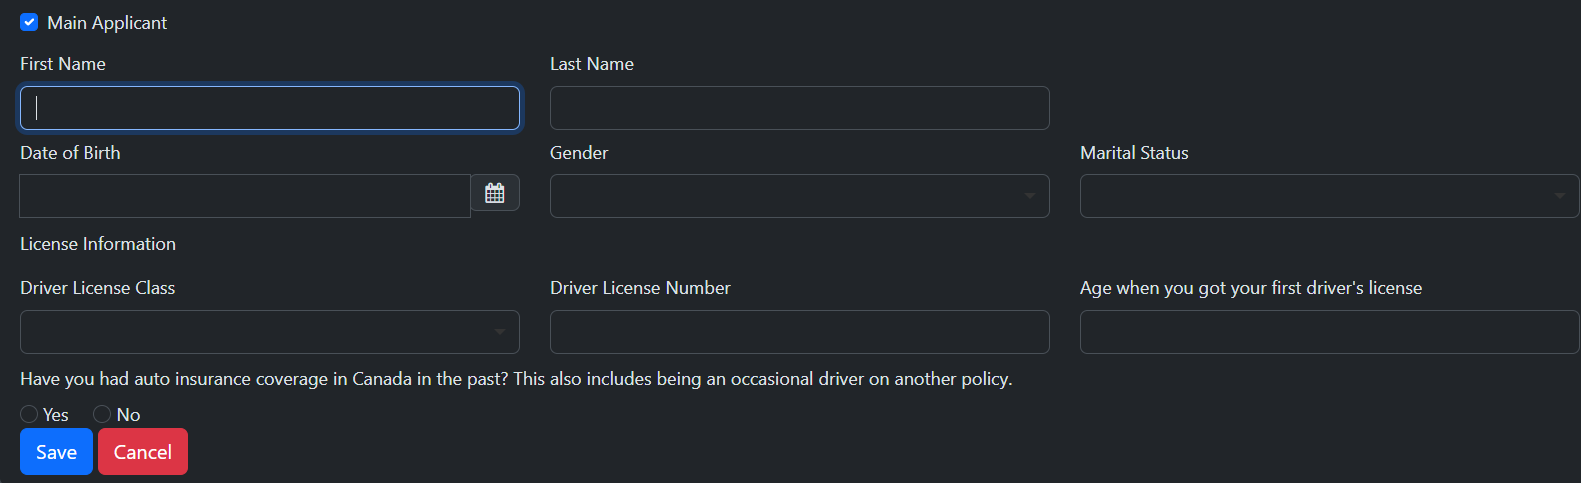This screenshot has height=483, width=1581.
Task: Open the Gender dropdown
Action: click(x=800, y=196)
